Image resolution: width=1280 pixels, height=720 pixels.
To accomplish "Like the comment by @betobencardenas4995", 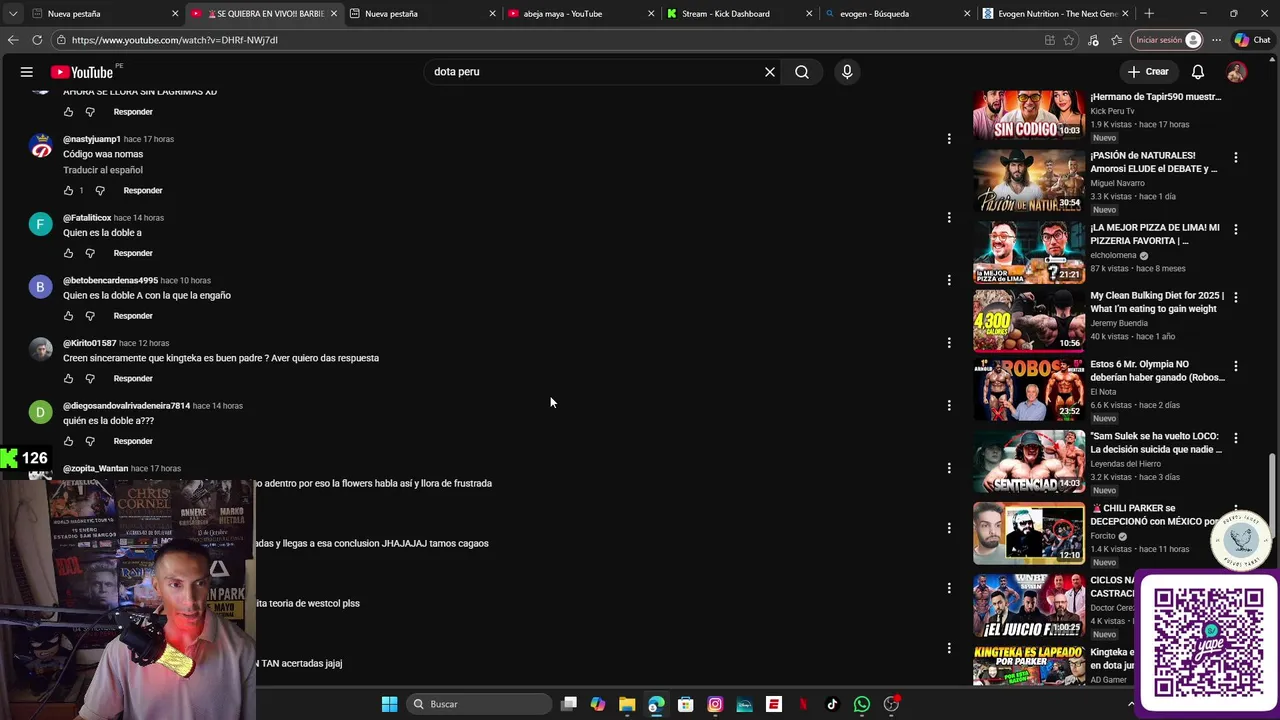I will tap(68, 316).
